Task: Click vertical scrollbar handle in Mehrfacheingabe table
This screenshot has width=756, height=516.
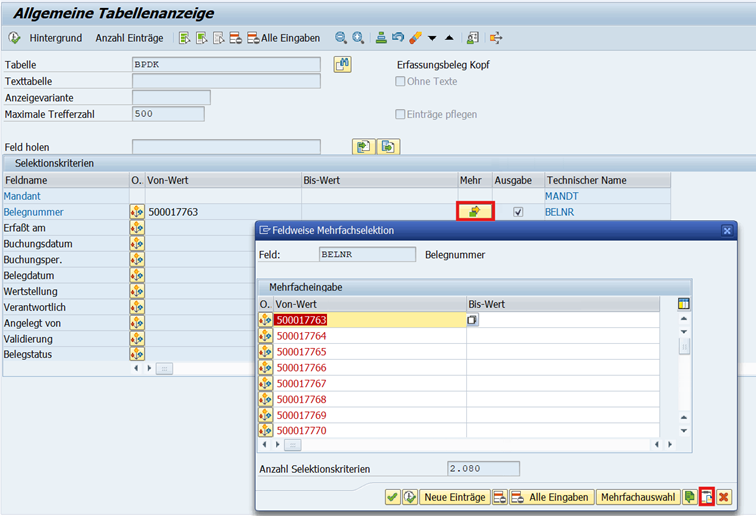Action: point(684,346)
